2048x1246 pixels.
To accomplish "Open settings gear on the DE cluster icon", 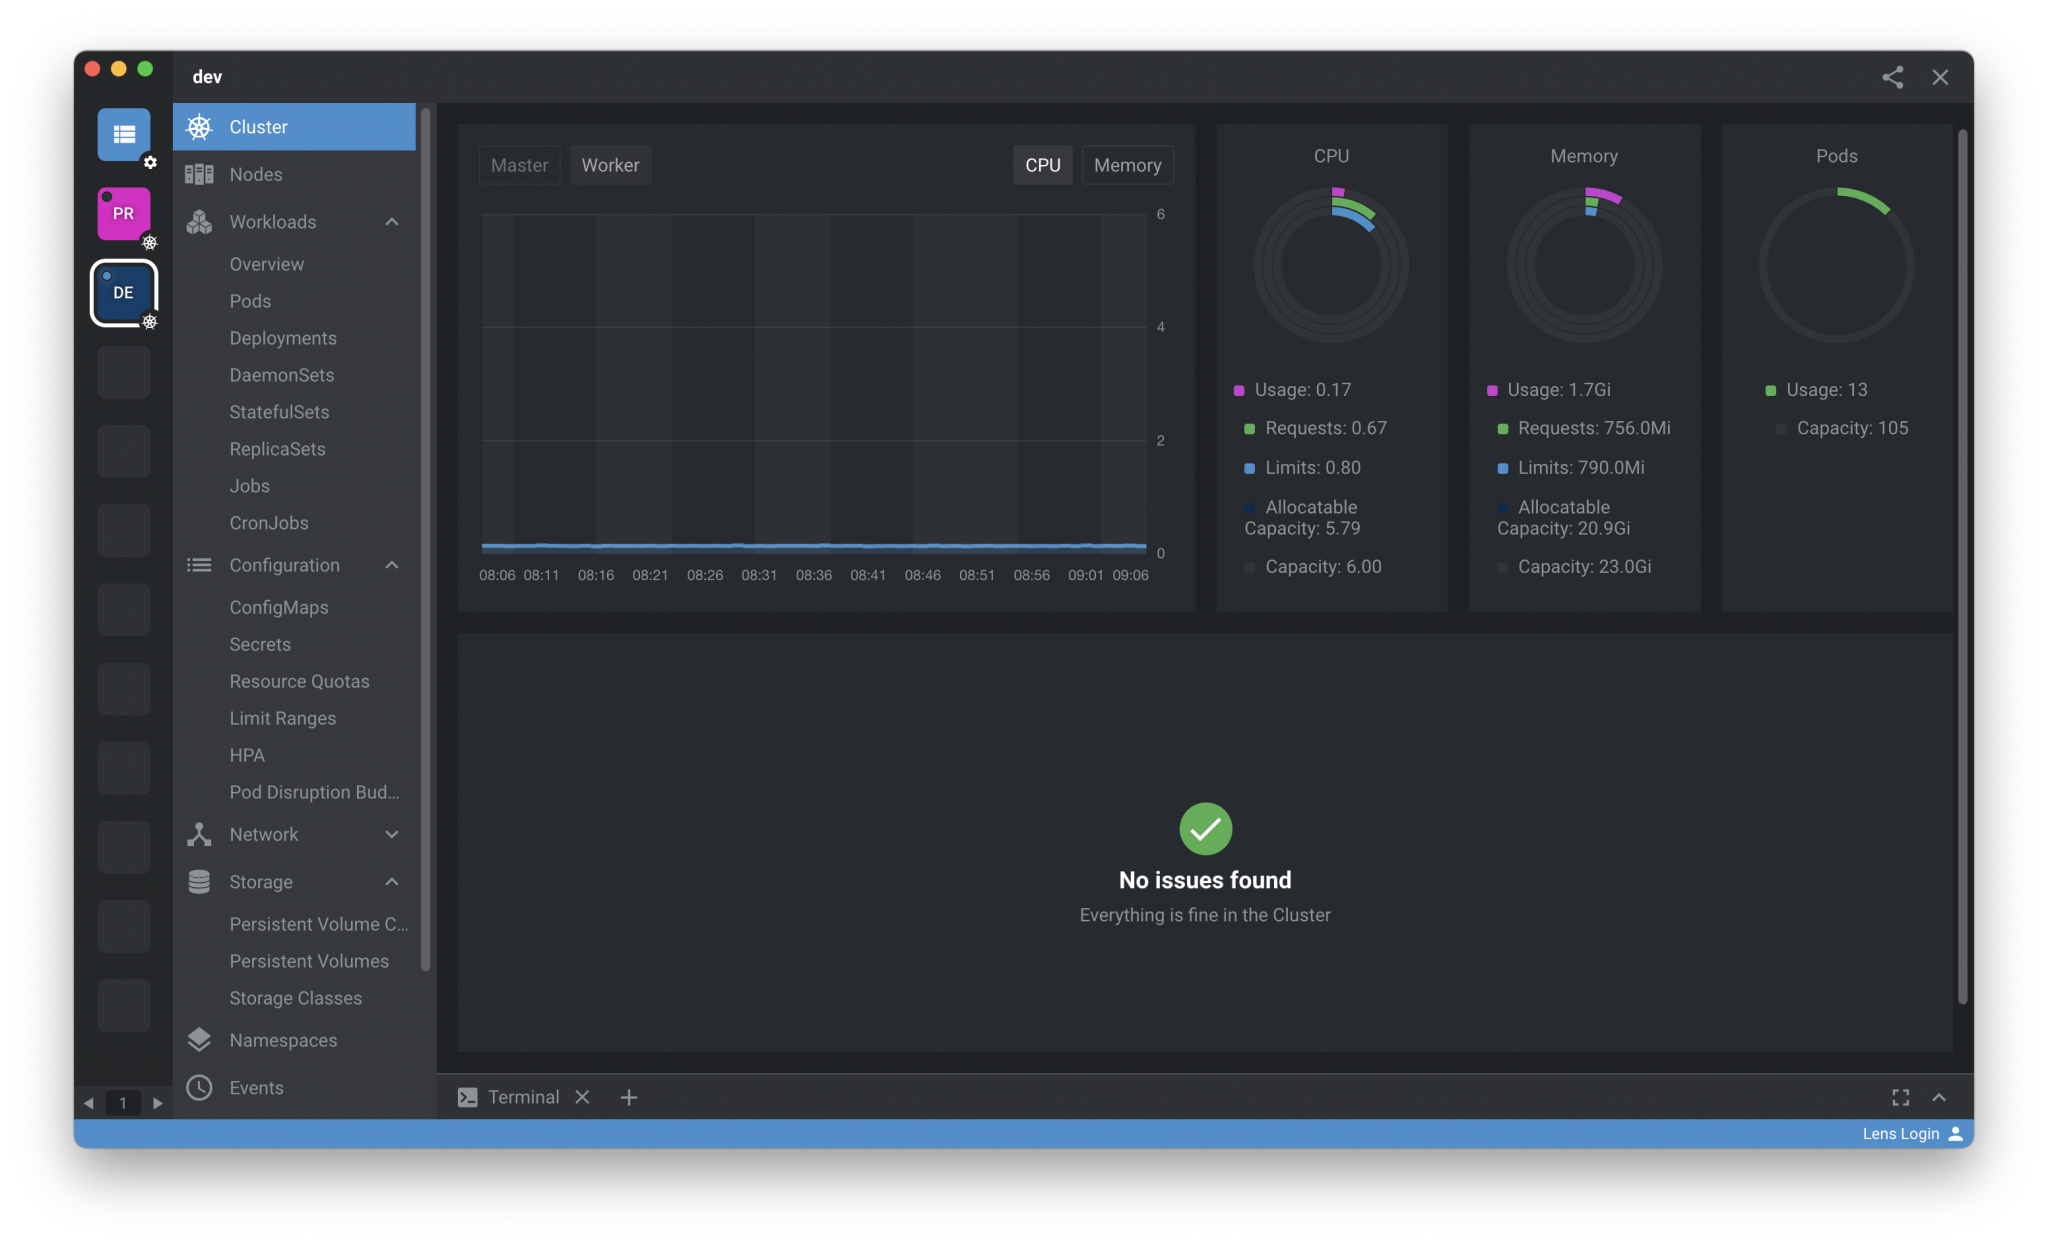I will click(x=152, y=322).
